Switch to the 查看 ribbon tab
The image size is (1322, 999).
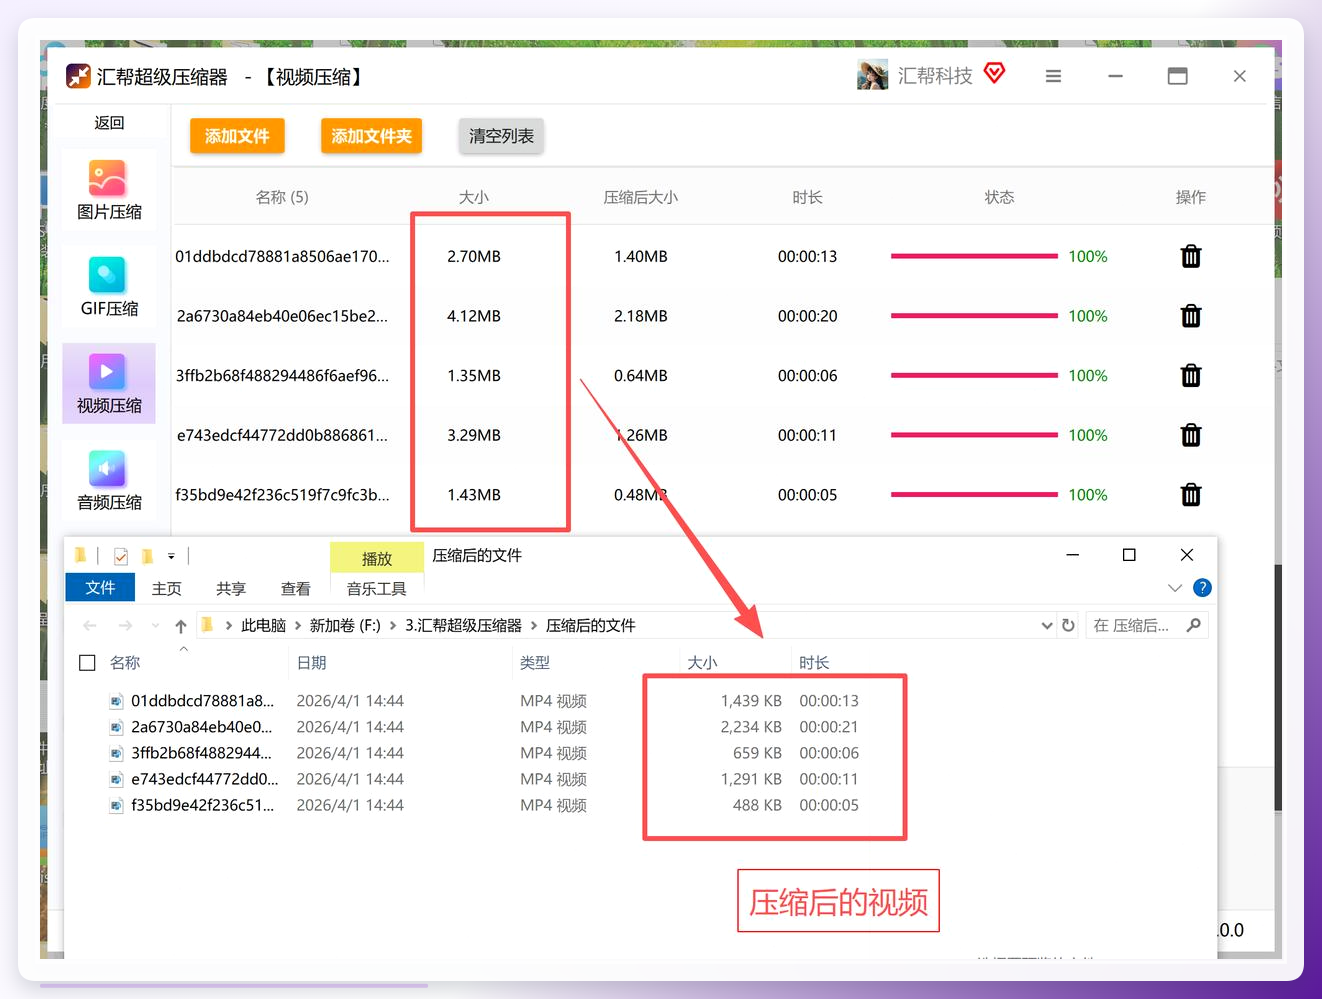pyautogui.click(x=296, y=589)
